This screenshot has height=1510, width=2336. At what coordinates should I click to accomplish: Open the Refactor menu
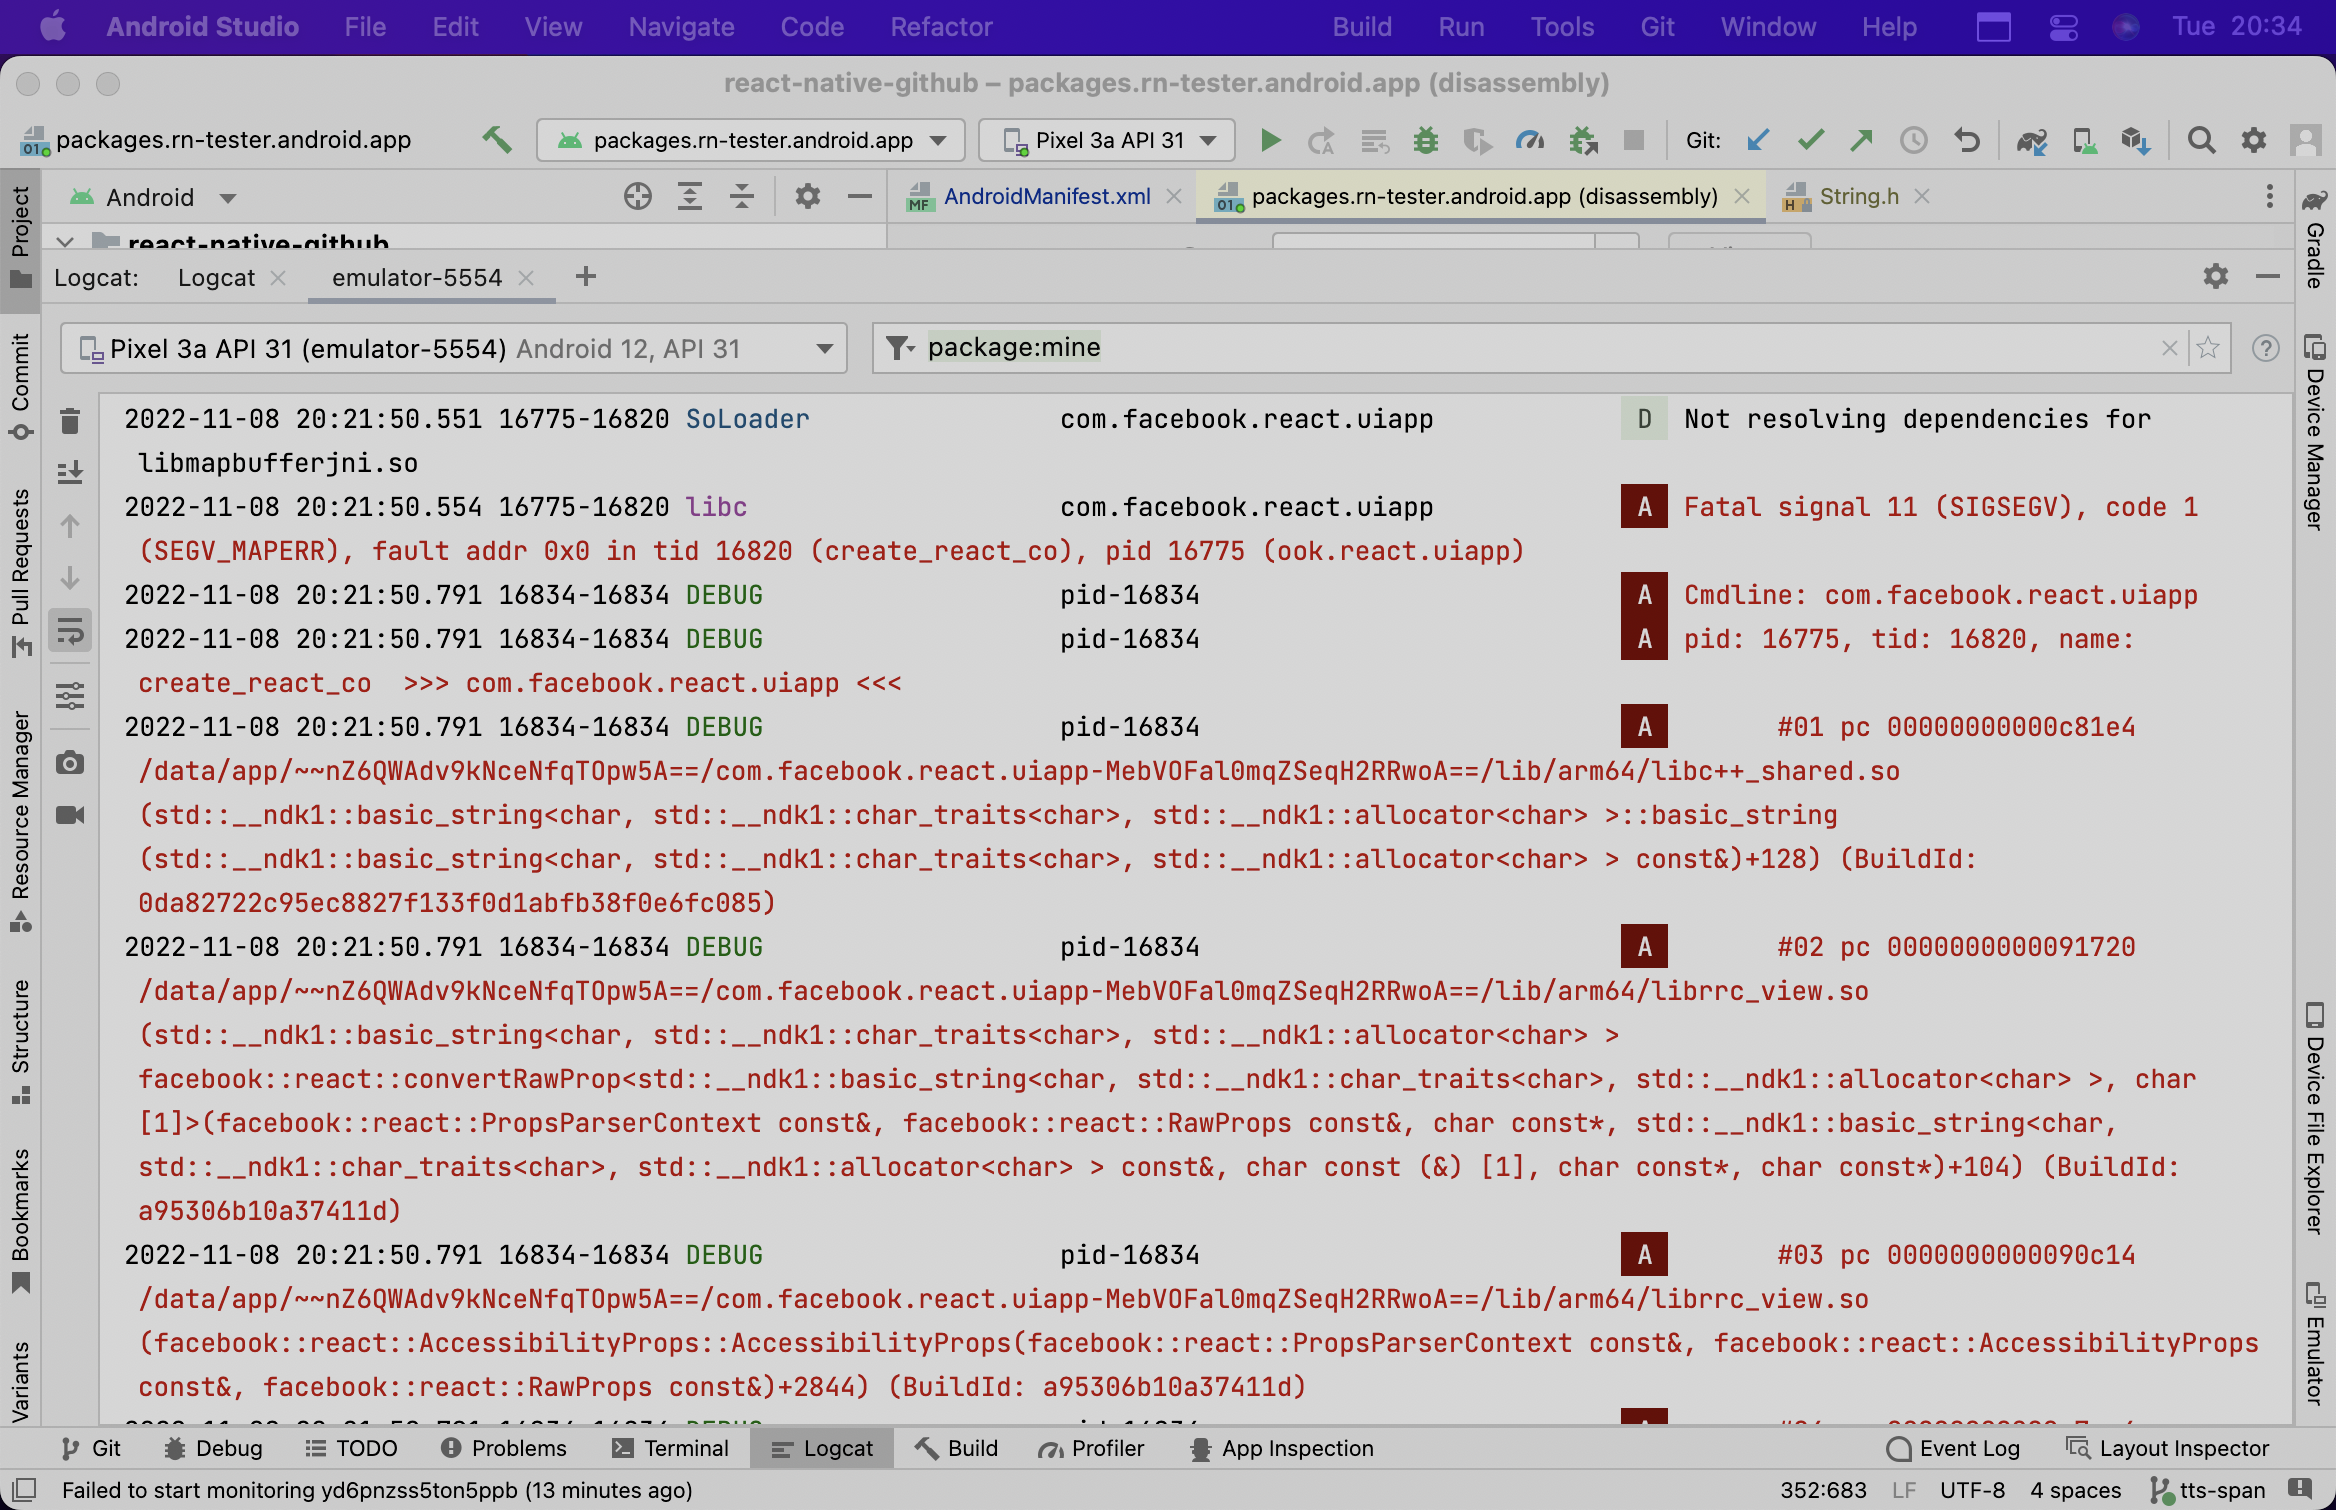pos(941,27)
